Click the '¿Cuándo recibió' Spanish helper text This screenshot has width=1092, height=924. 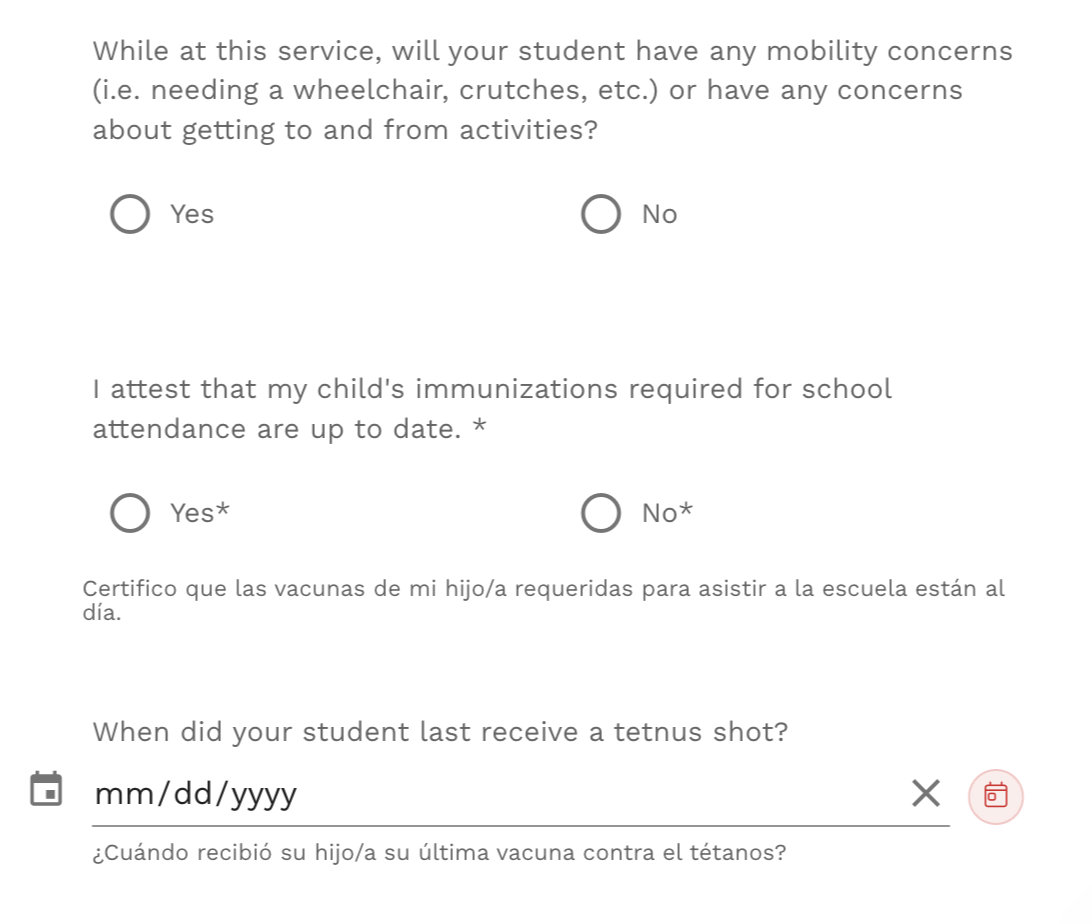tap(439, 853)
